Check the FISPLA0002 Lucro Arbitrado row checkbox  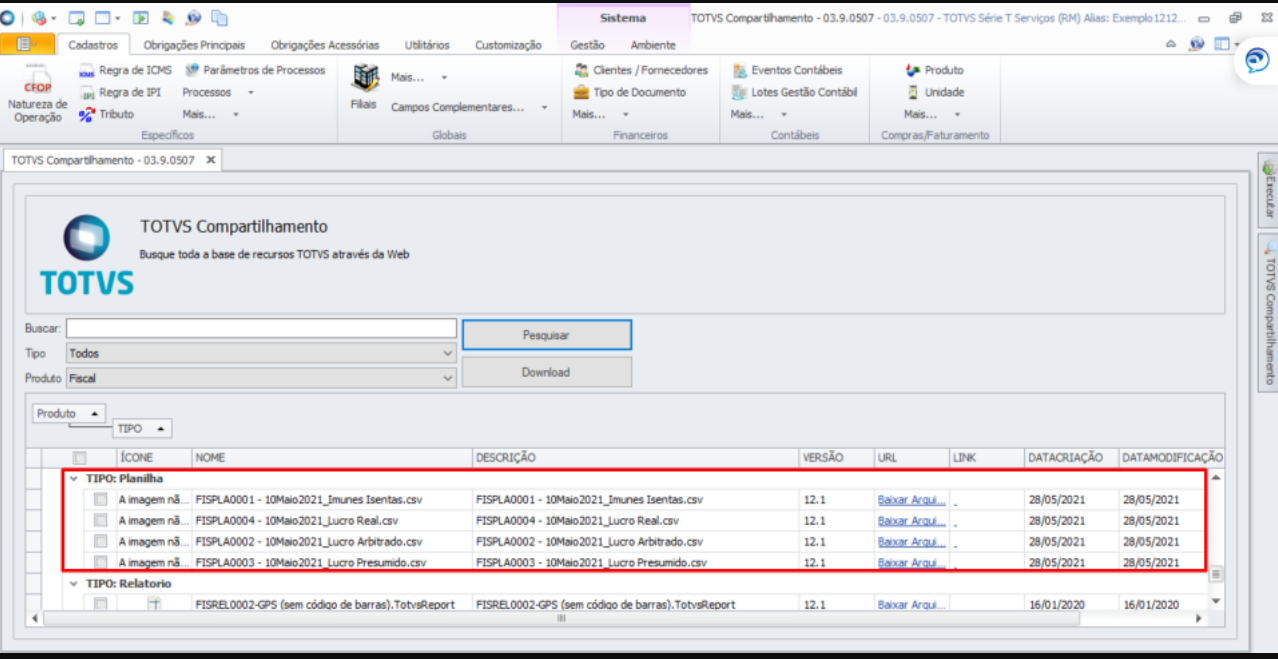click(x=101, y=541)
